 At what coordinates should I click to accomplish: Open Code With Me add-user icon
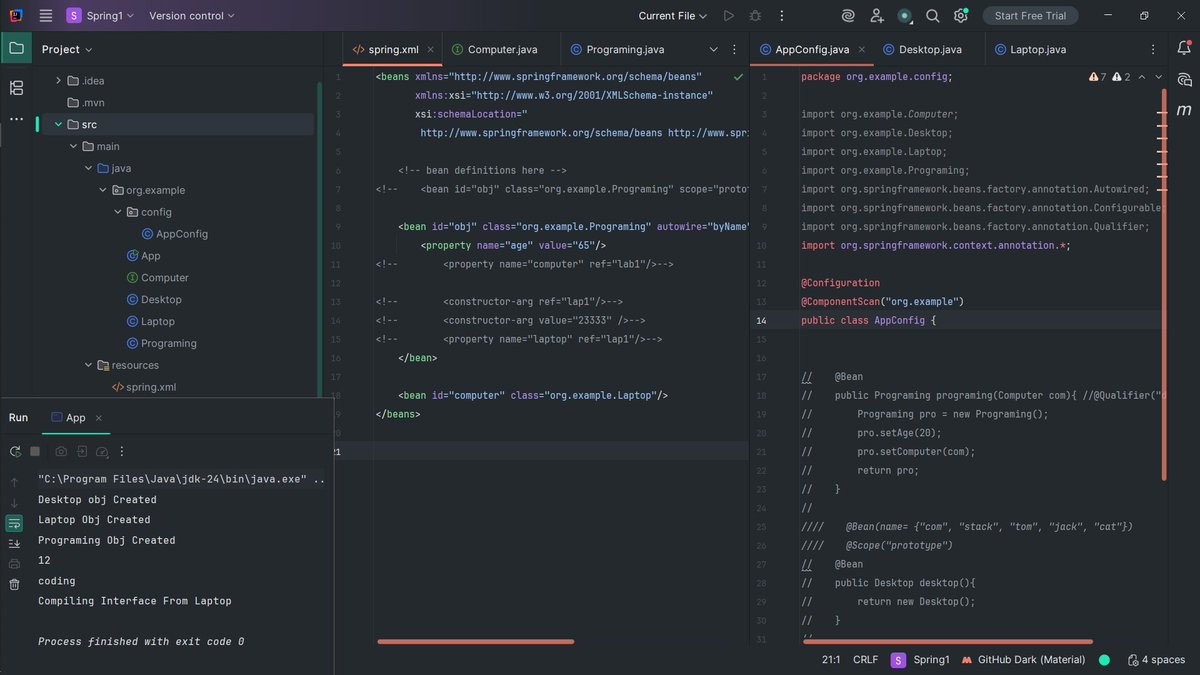click(877, 16)
